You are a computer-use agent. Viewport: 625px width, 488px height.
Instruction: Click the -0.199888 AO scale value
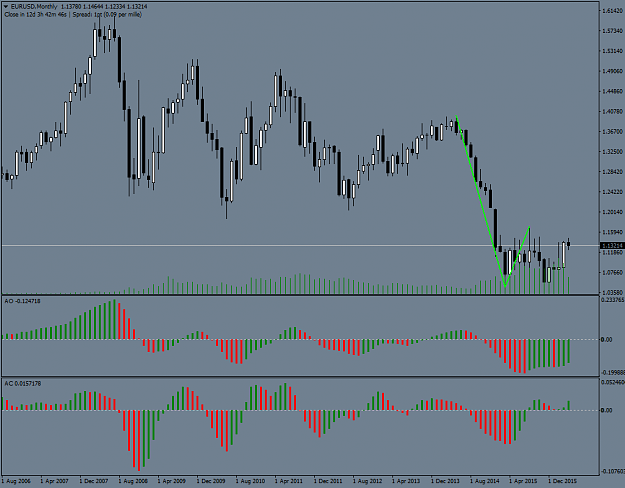click(612, 372)
